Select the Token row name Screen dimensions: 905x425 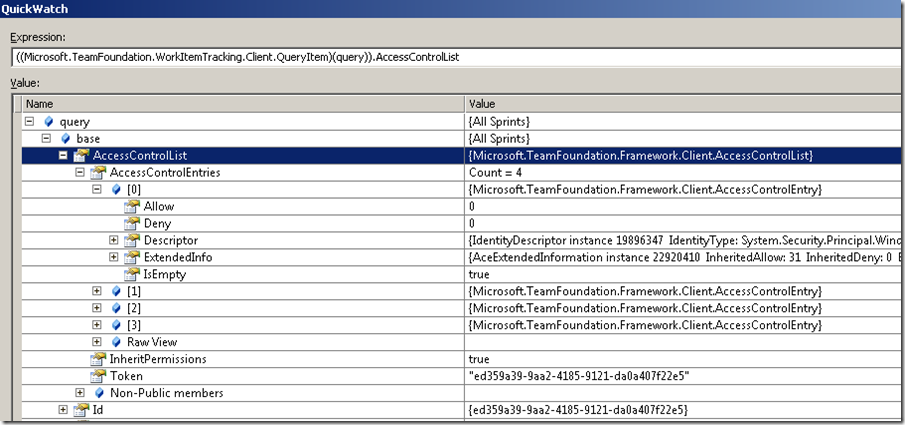126,375
